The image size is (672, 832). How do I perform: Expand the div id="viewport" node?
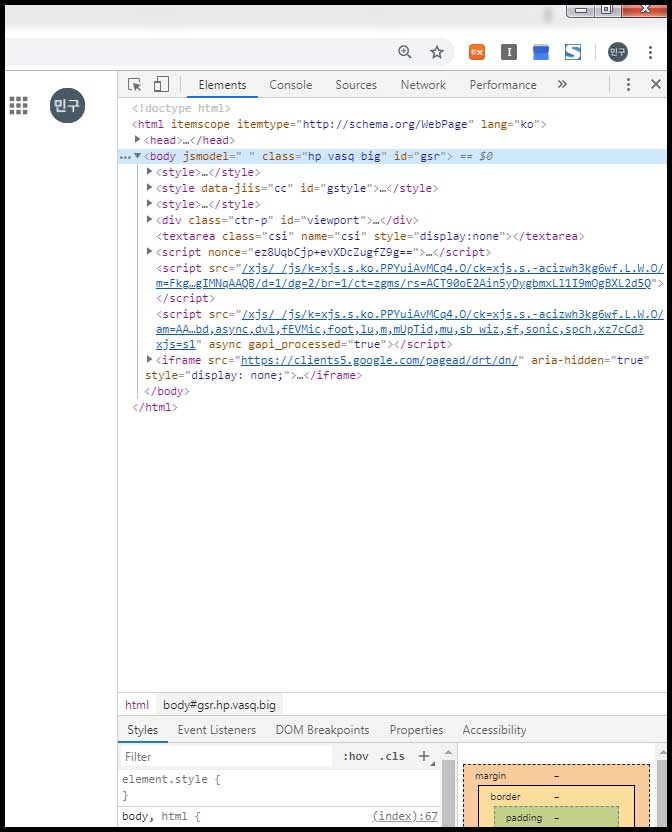point(149,220)
